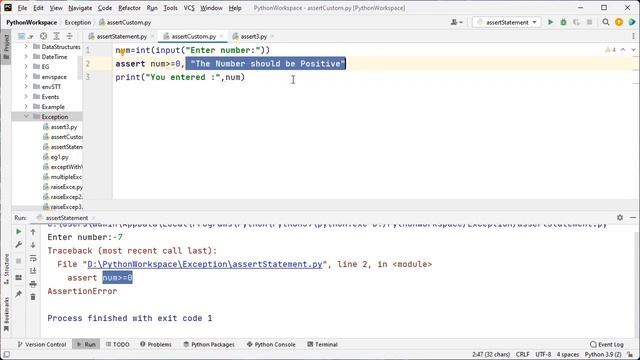
Task: Open the VCS menu
Action: 189,8
